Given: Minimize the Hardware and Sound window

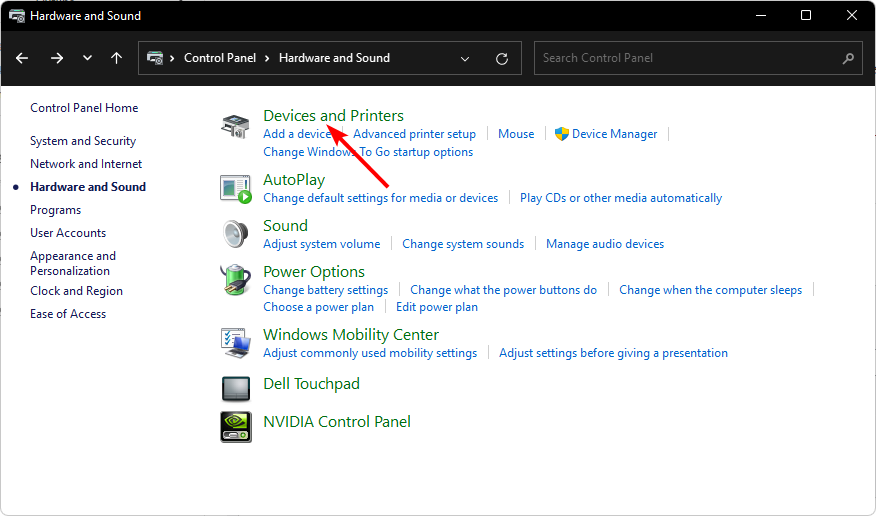Looking at the screenshot, I should click(760, 16).
